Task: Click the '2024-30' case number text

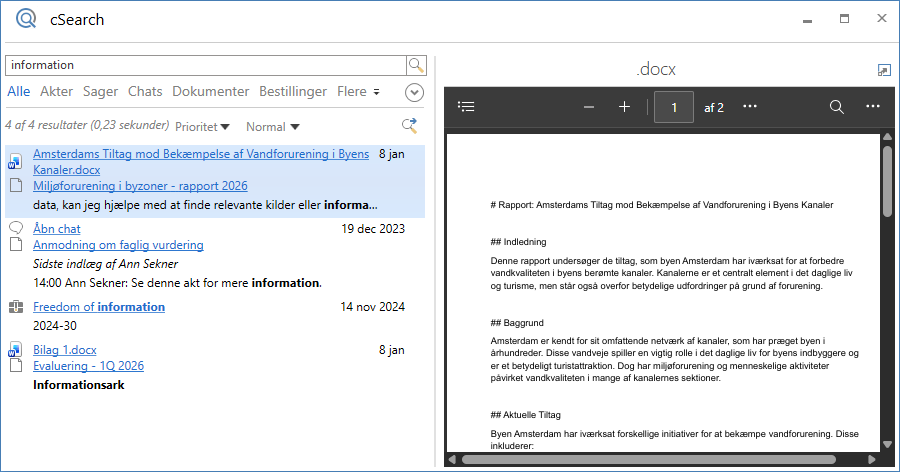Action: 55,326
